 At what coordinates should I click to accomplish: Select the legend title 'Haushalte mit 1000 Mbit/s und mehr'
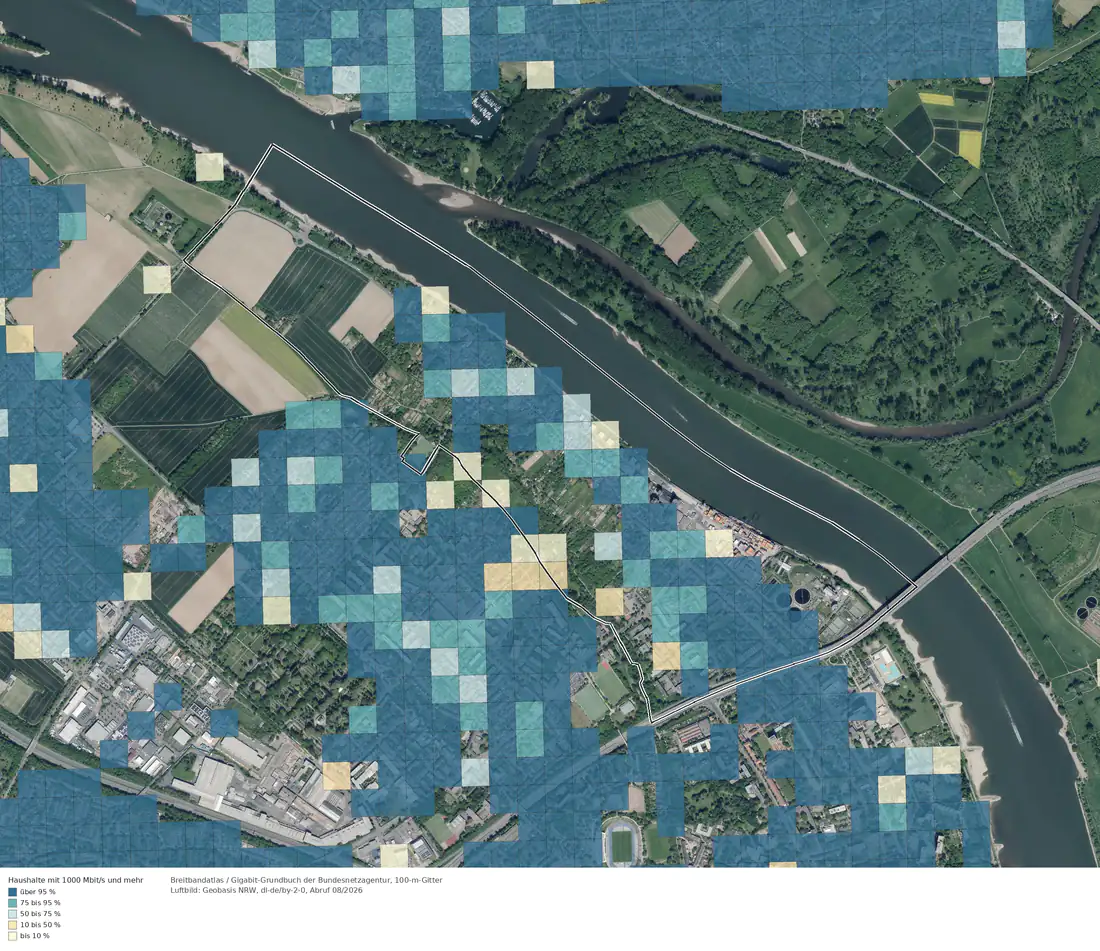[x=76, y=880]
